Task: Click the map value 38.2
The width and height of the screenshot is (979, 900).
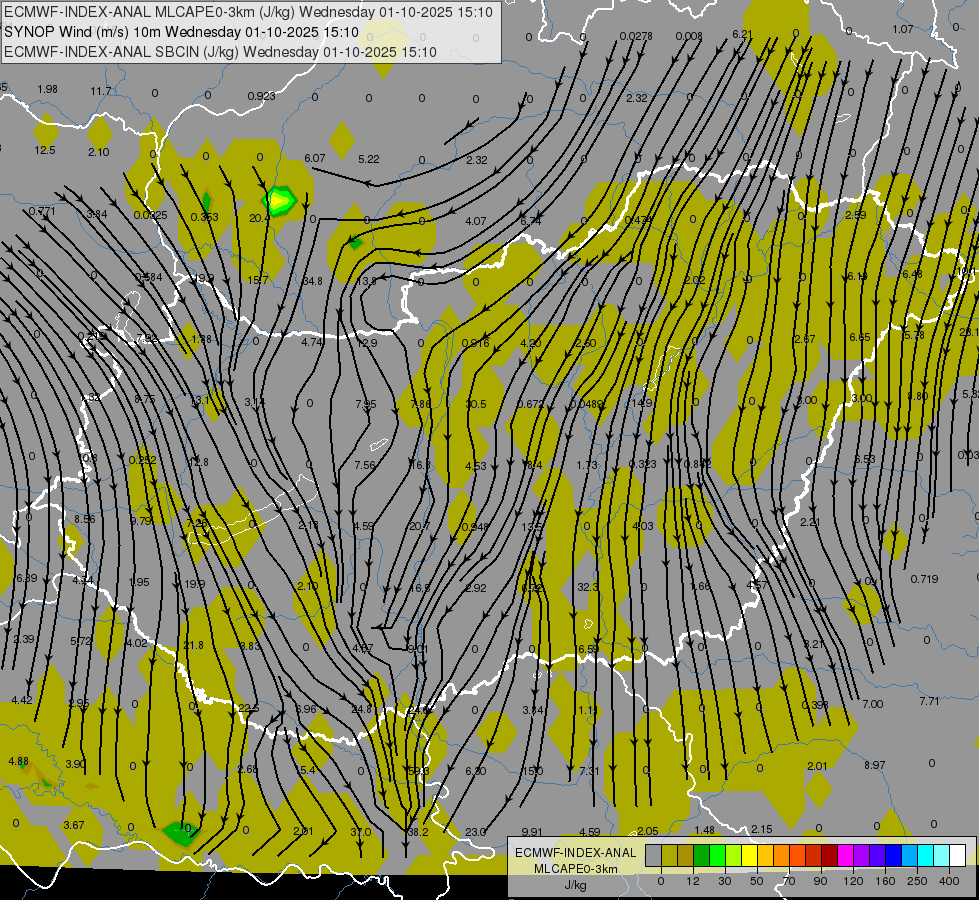Action: tap(418, 833)
